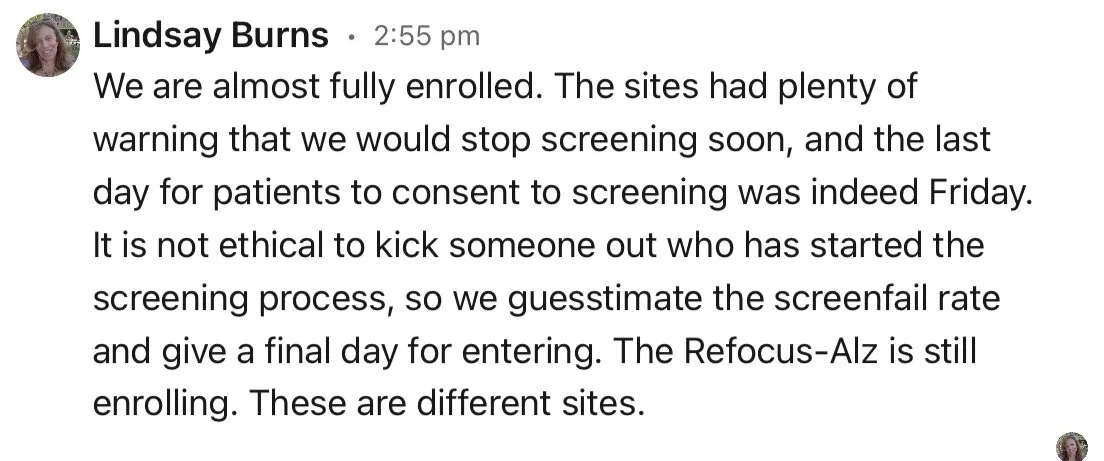Click the 2:55 pm message timestamp
The width and height of the screenshot is (1104, 461).
click(x=427, y=36)
